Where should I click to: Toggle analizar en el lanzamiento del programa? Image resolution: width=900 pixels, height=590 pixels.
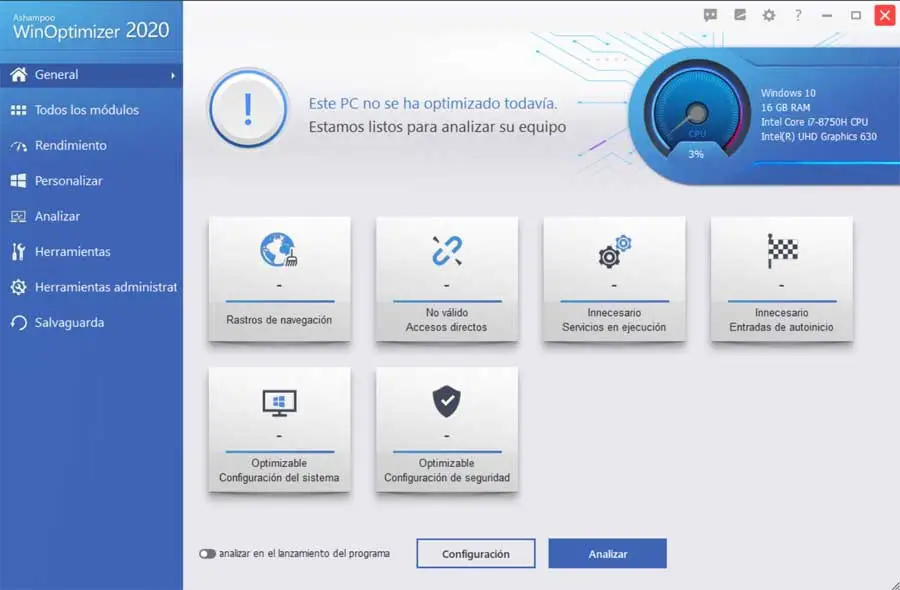207,554
